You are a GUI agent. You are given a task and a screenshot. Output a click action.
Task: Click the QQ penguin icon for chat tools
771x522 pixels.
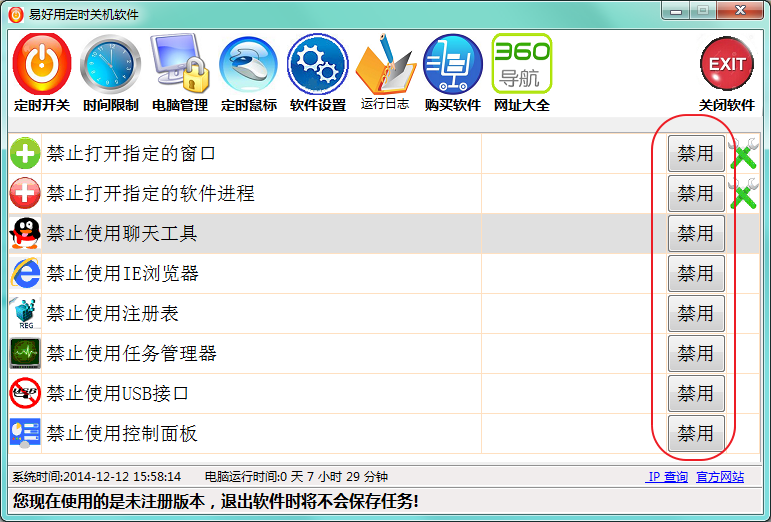click(25, 233)
